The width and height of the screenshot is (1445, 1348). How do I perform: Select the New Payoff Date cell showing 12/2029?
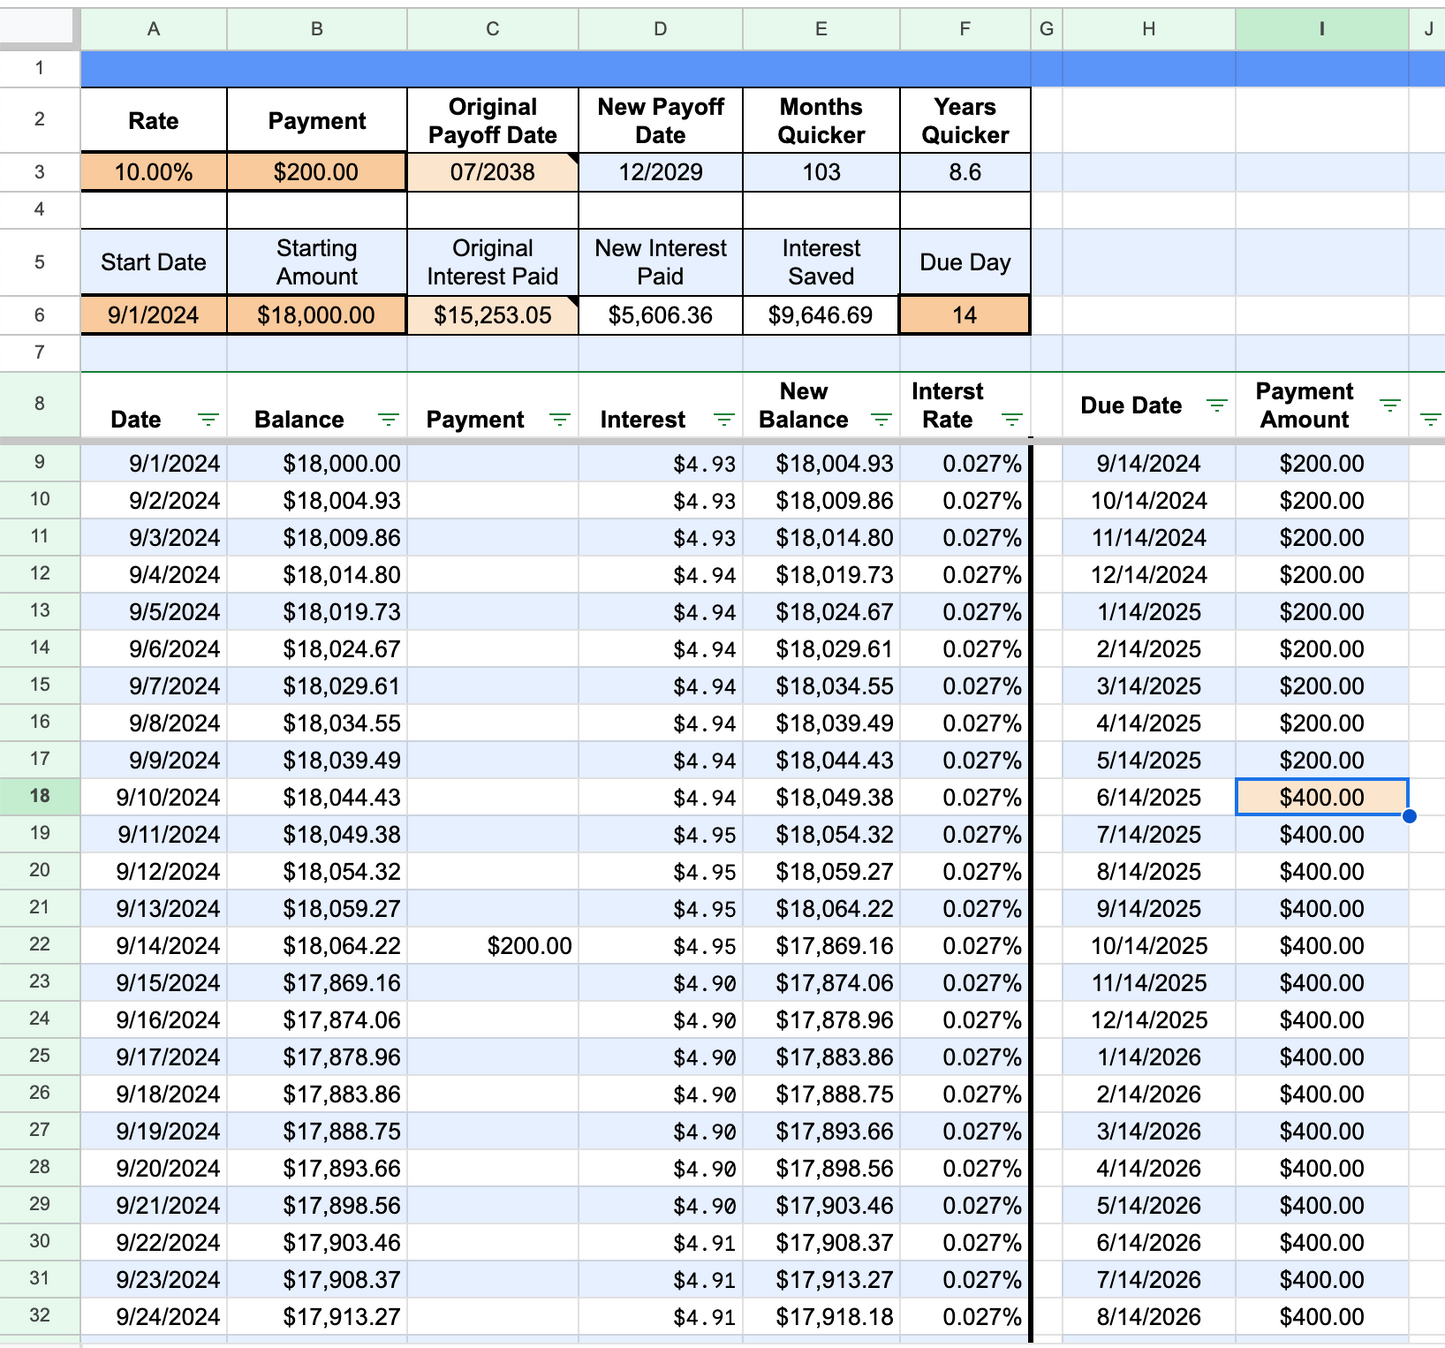660,171
